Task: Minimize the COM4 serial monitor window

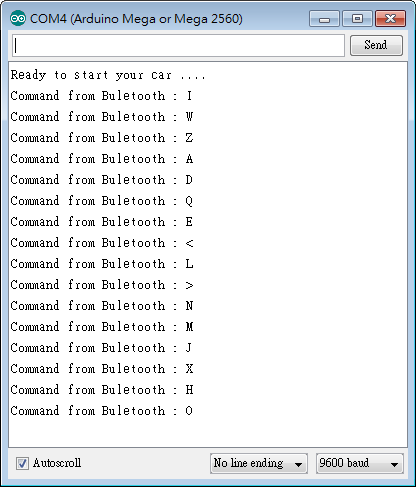Action: click(x=324, y=19)
